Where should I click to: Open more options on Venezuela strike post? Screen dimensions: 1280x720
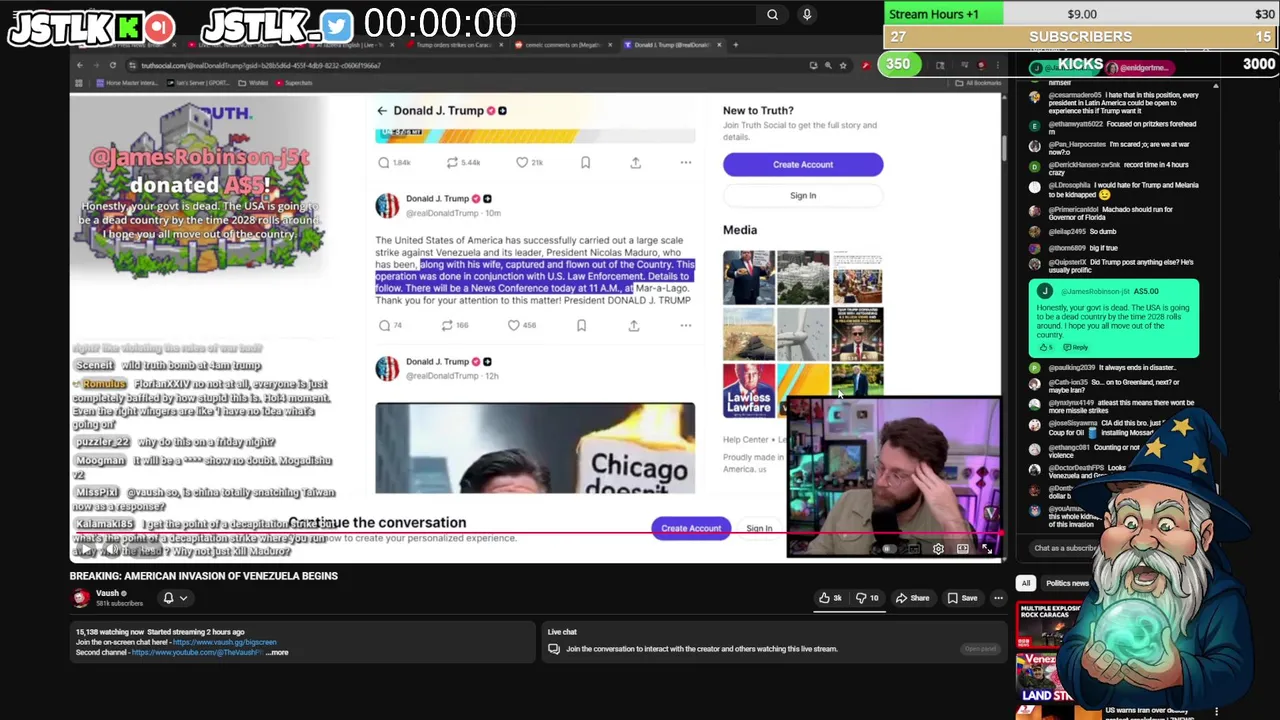pos(686,325)
